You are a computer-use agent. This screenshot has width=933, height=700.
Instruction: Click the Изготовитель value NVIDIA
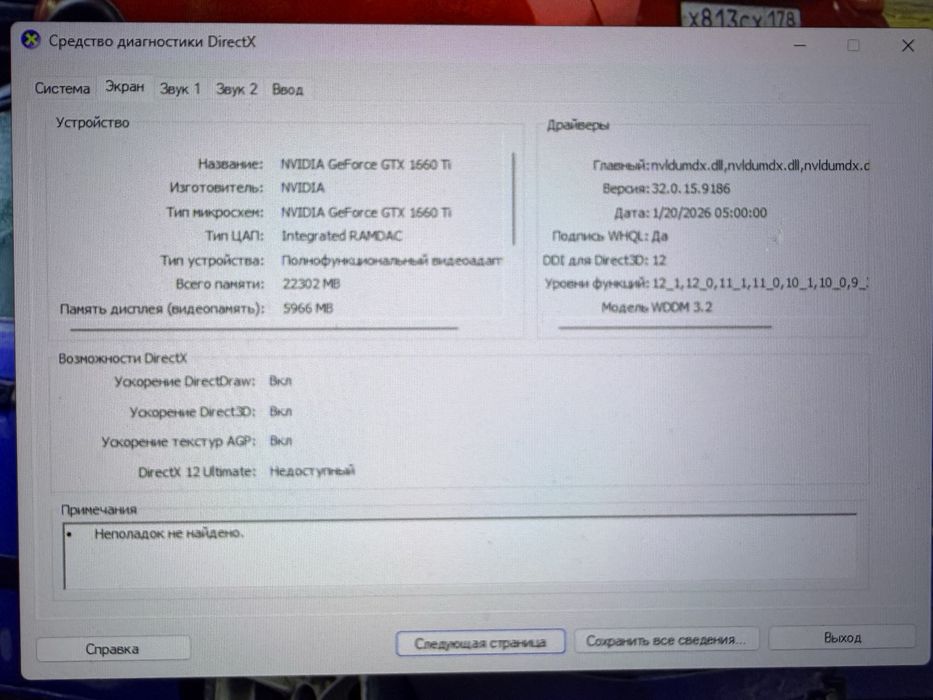[303, 188]
